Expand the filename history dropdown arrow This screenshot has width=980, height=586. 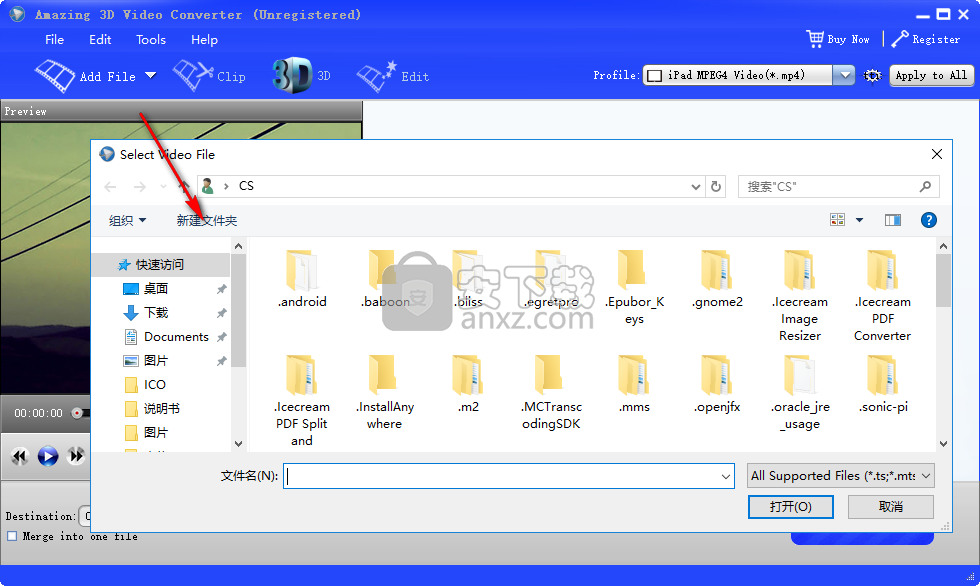point(726,476)
